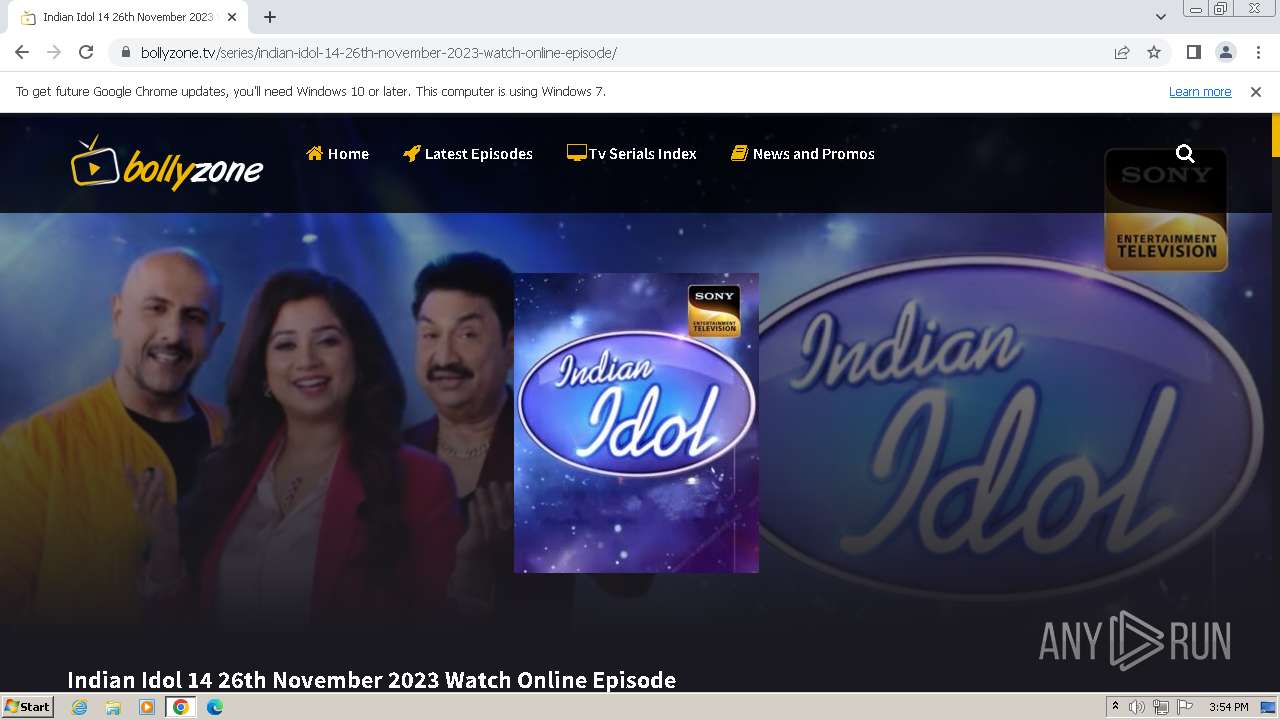Click the site search magnifier icon
The height and width of the screenshot is (720, 1280).
coord(1185,153)
